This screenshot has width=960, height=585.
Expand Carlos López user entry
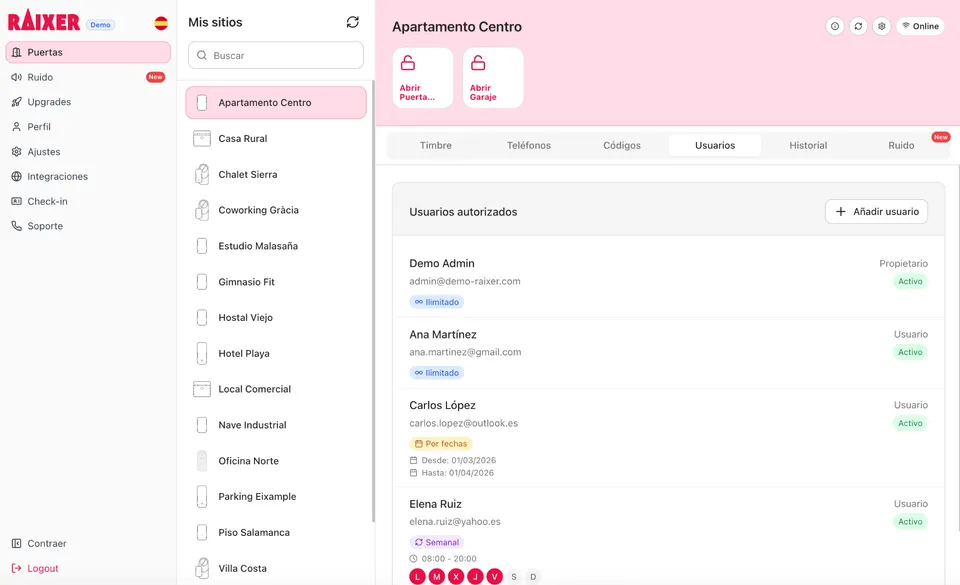(668, 438)
